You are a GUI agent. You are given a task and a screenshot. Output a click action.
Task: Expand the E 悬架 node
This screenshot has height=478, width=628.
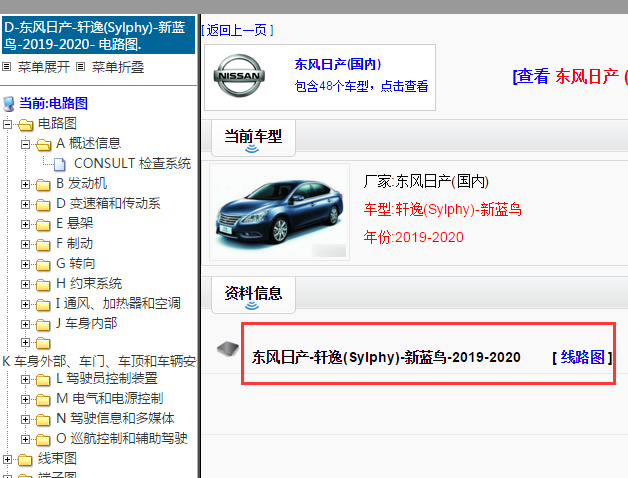25,224
